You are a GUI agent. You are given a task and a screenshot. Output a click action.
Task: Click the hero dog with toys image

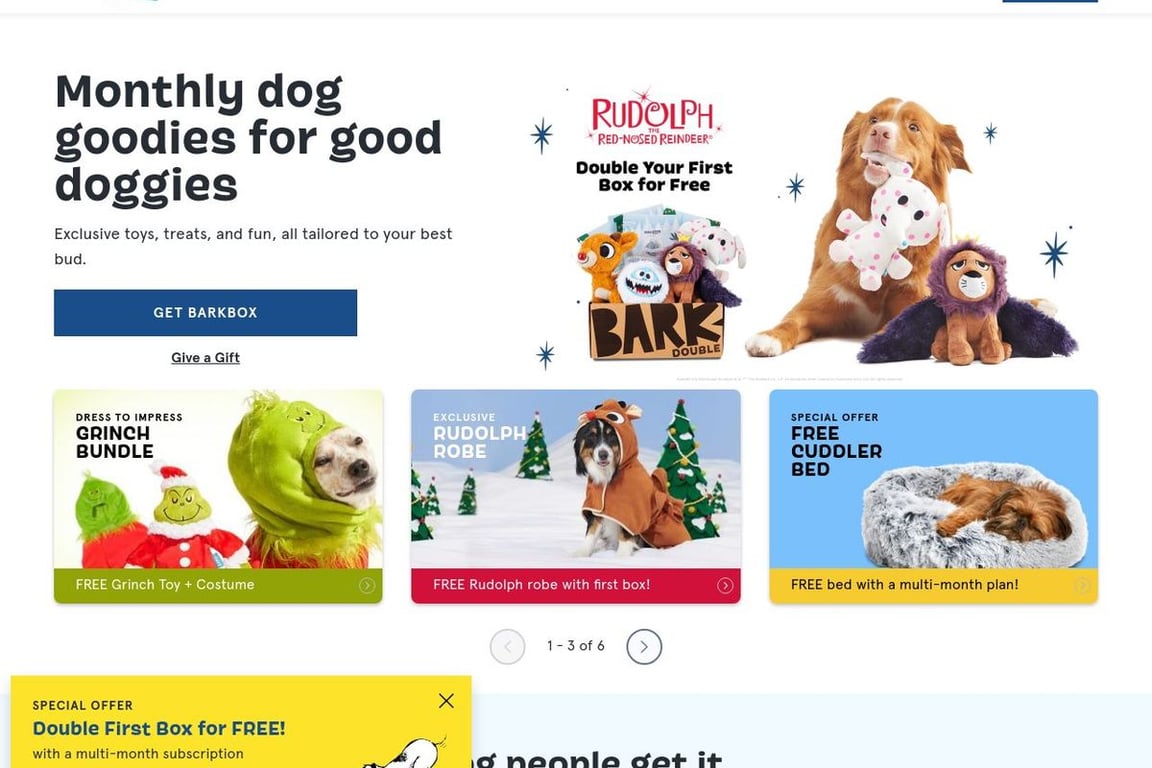click(x=911, y=231)
